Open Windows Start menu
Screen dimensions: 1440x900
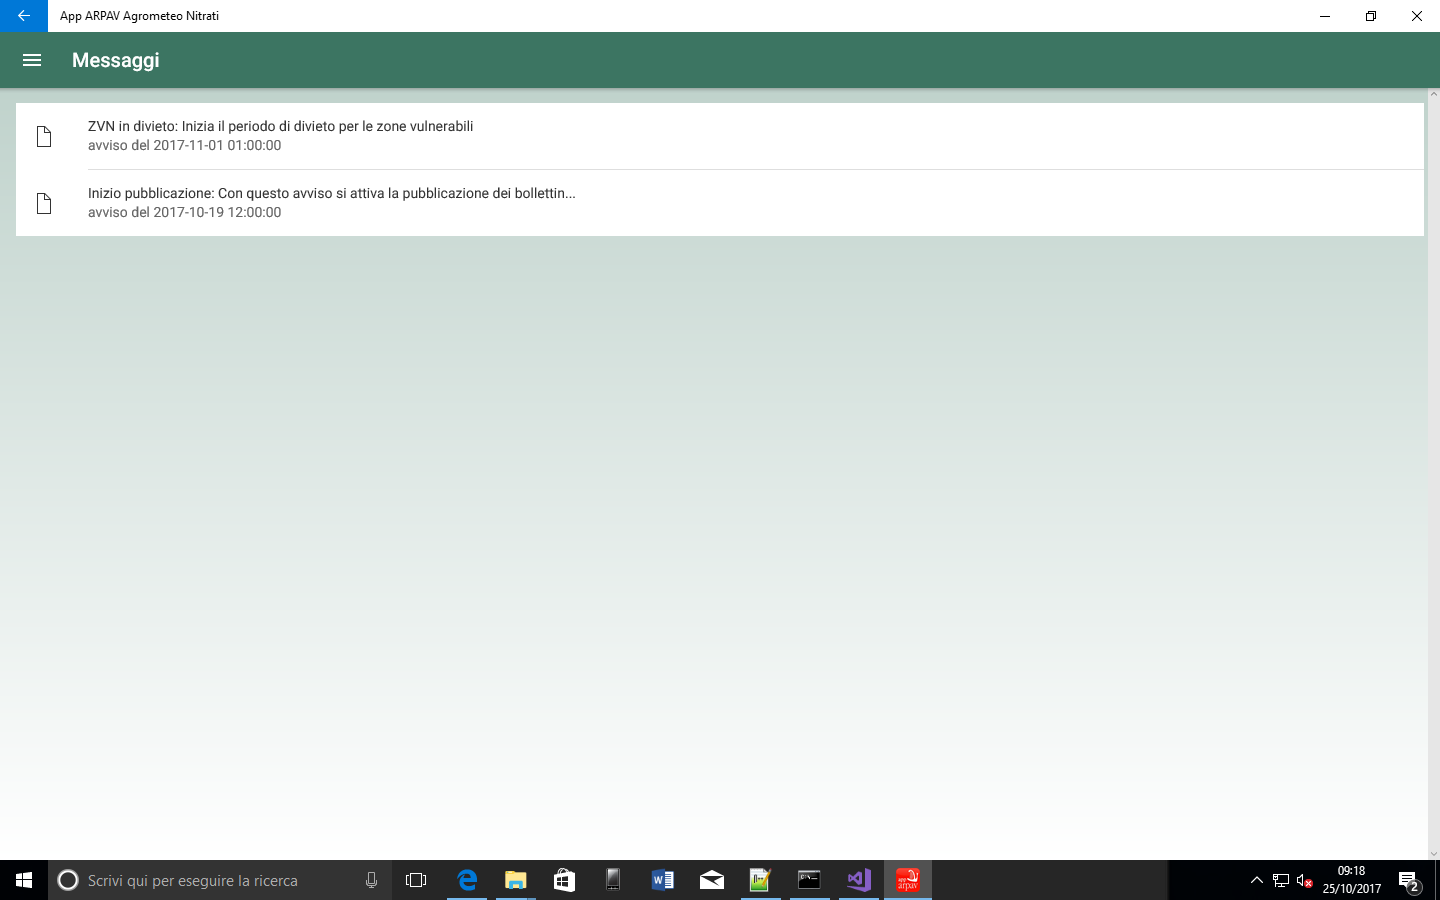(24, 880)
